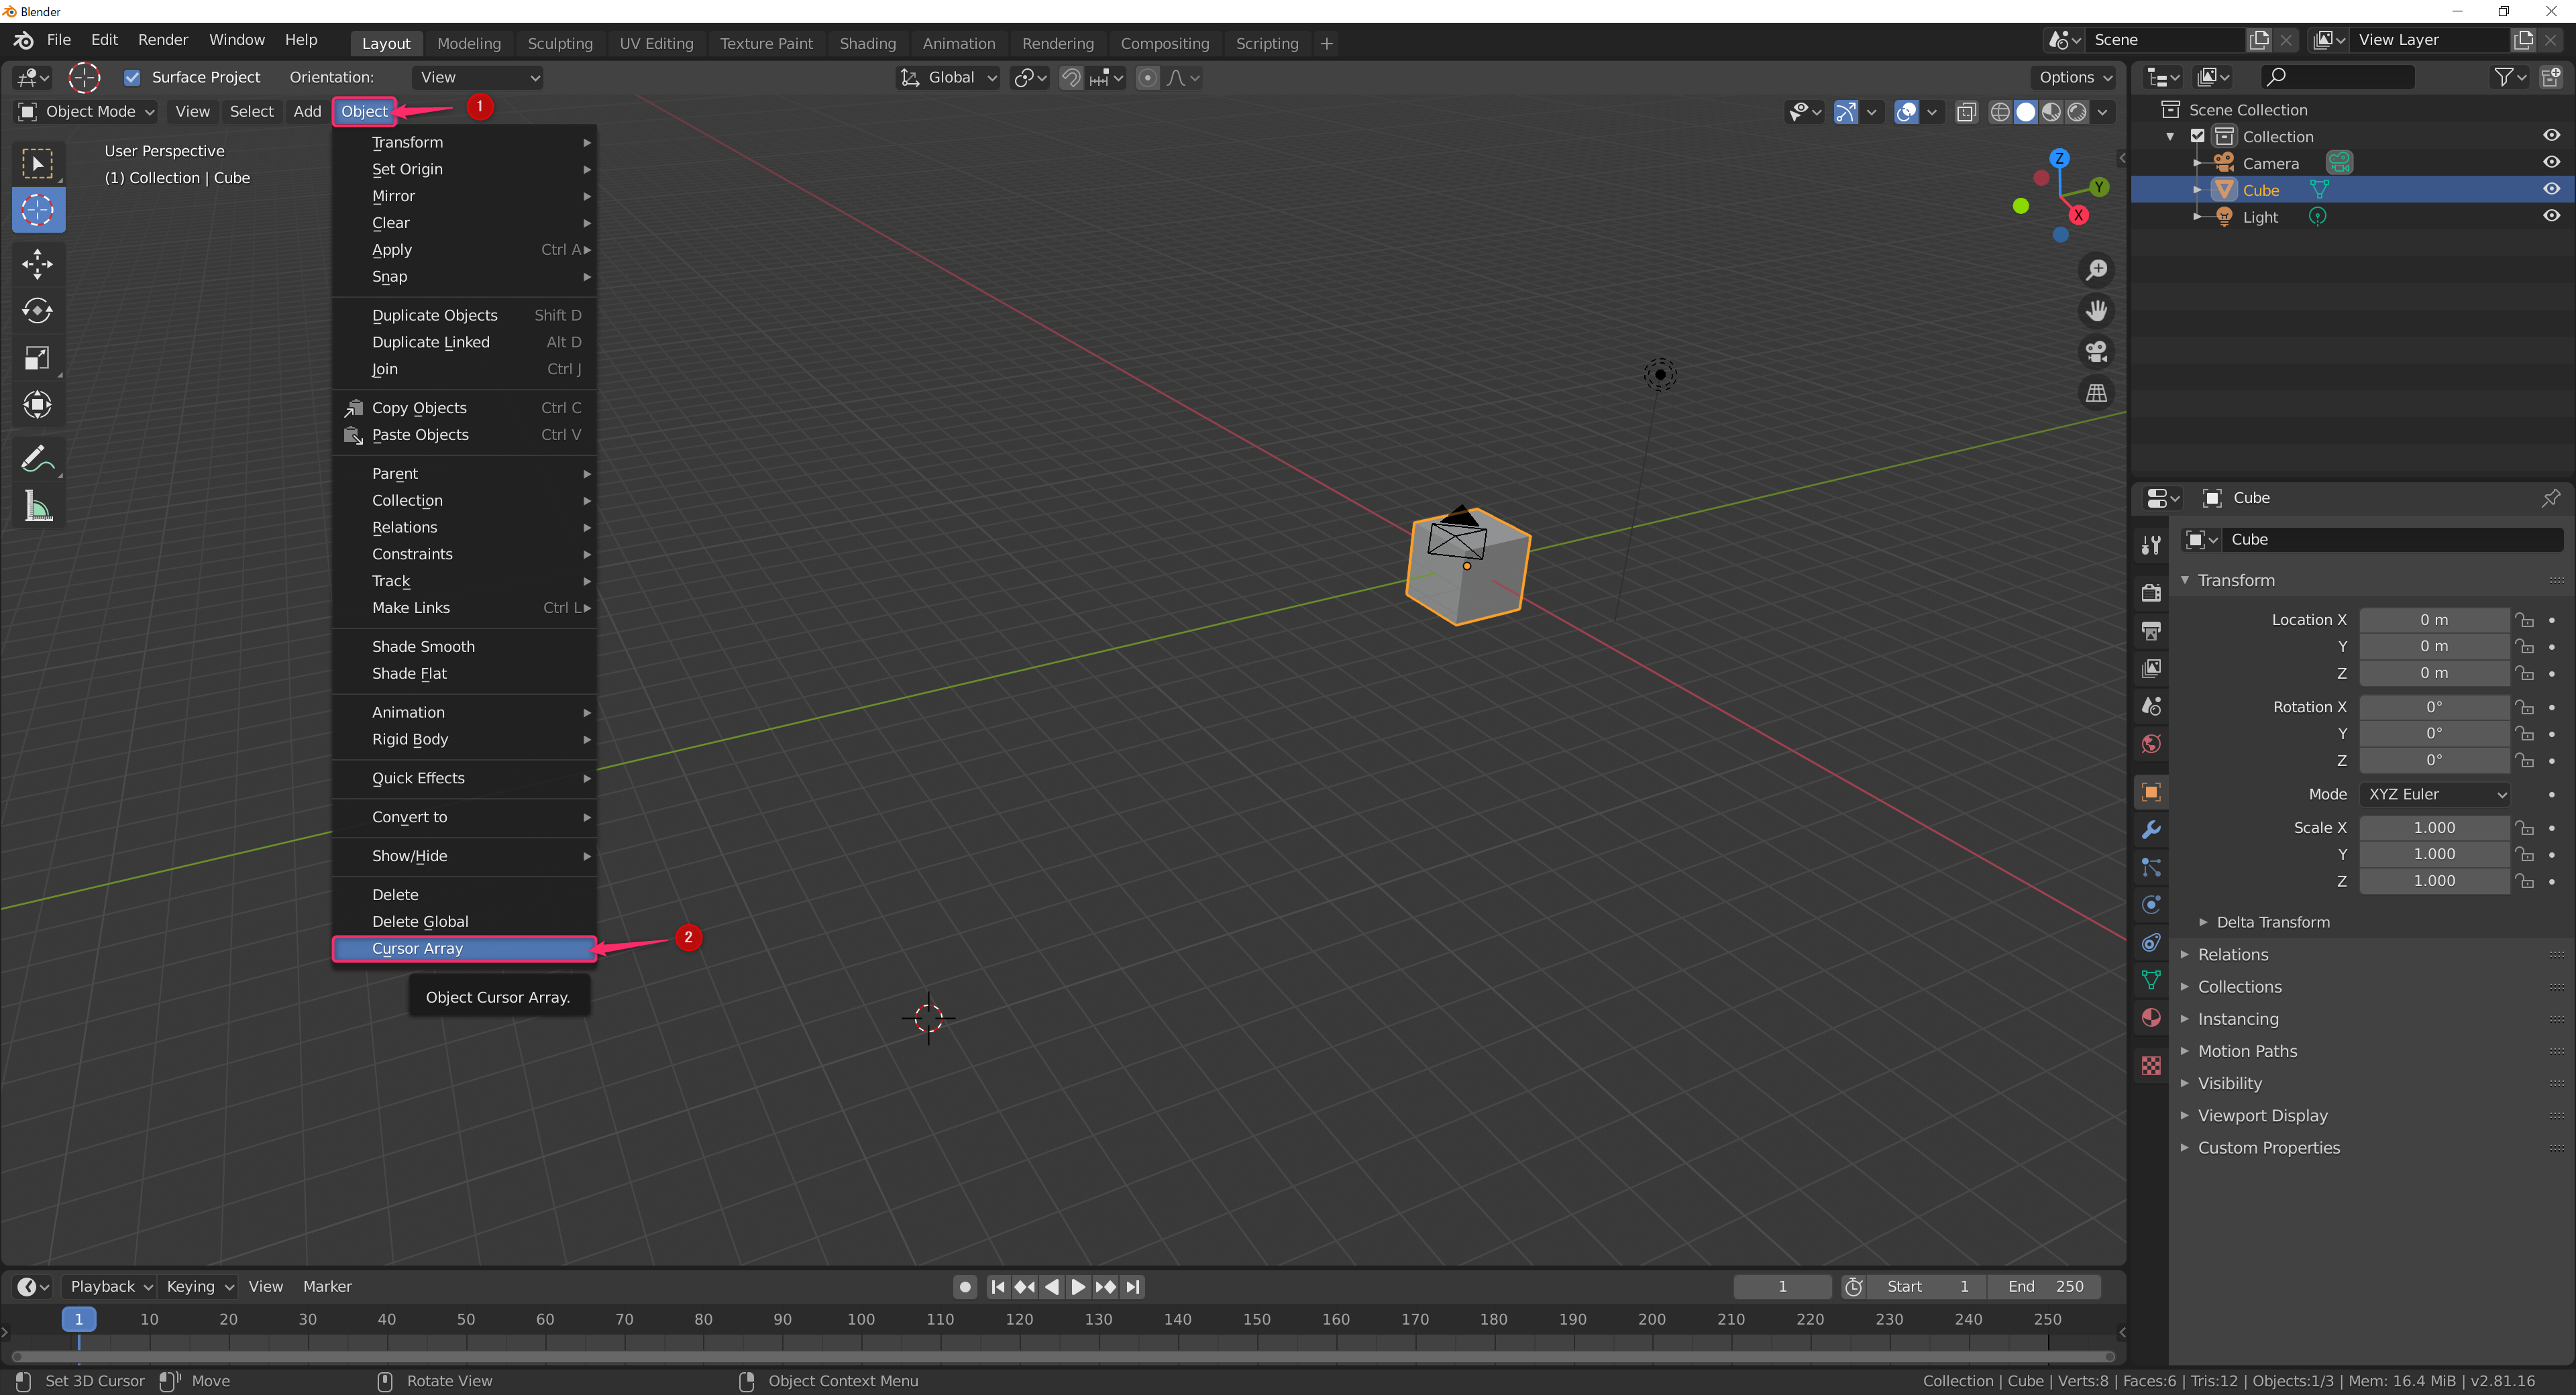The height and width of the screenshot is (1395, 2576).
Task: Open the Particles properties tab
Action: pos(2151,867)
